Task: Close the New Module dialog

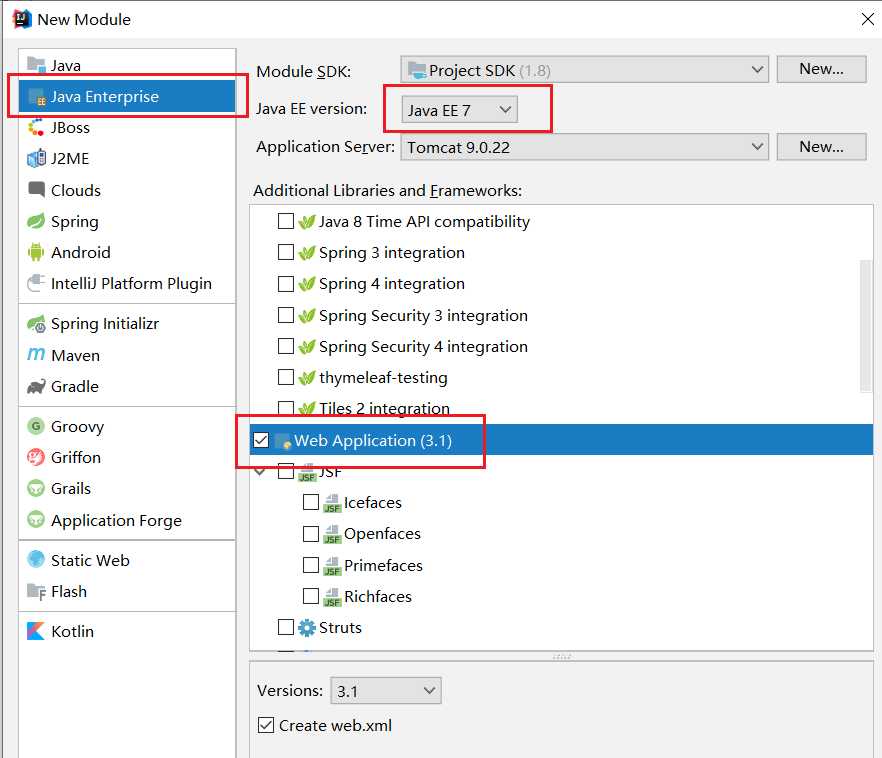Action: (x=868, y=19)
